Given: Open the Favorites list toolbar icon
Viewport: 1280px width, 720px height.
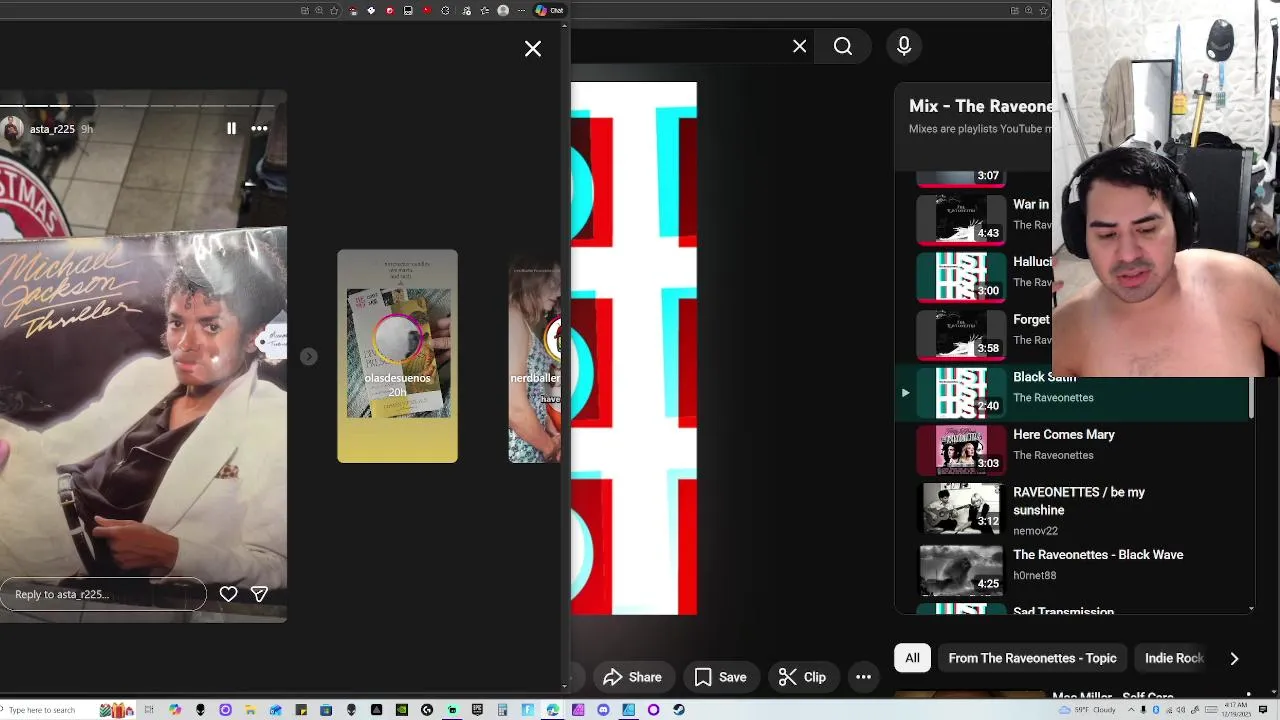Looking at the screenshot, I should click(485, 10).
